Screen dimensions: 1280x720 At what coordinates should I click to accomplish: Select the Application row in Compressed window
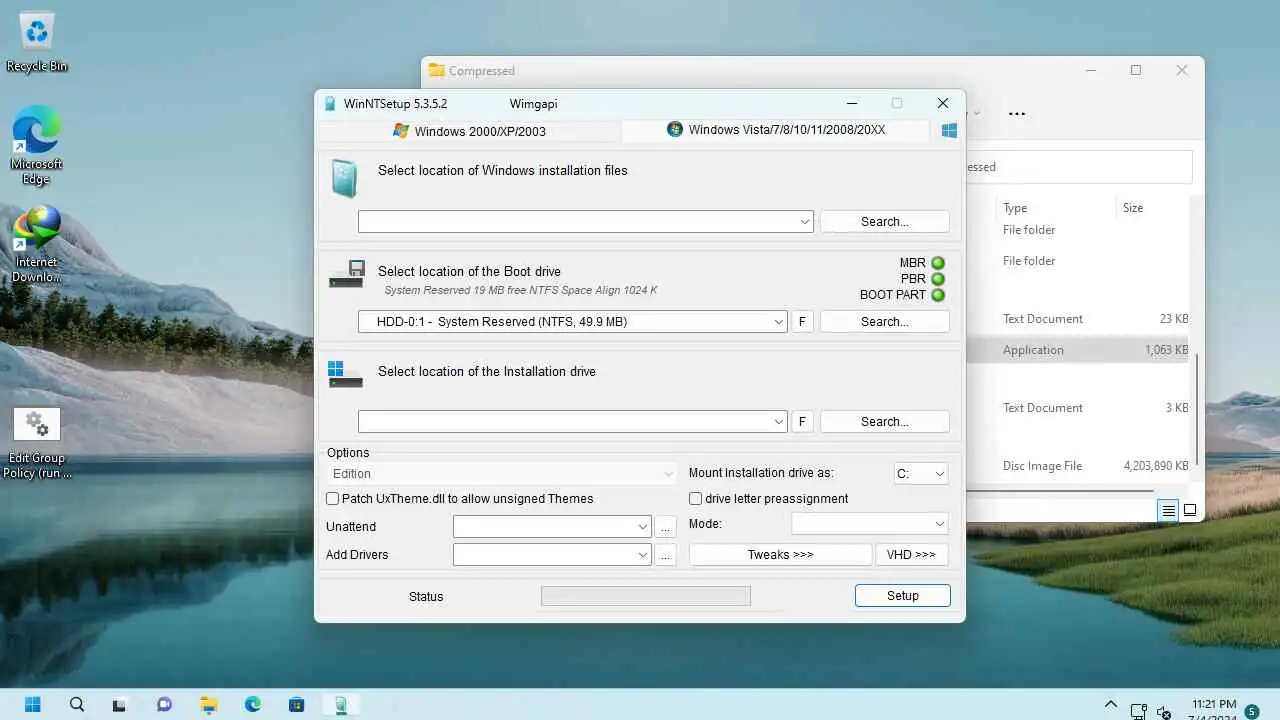click(x=1078, y=350)
